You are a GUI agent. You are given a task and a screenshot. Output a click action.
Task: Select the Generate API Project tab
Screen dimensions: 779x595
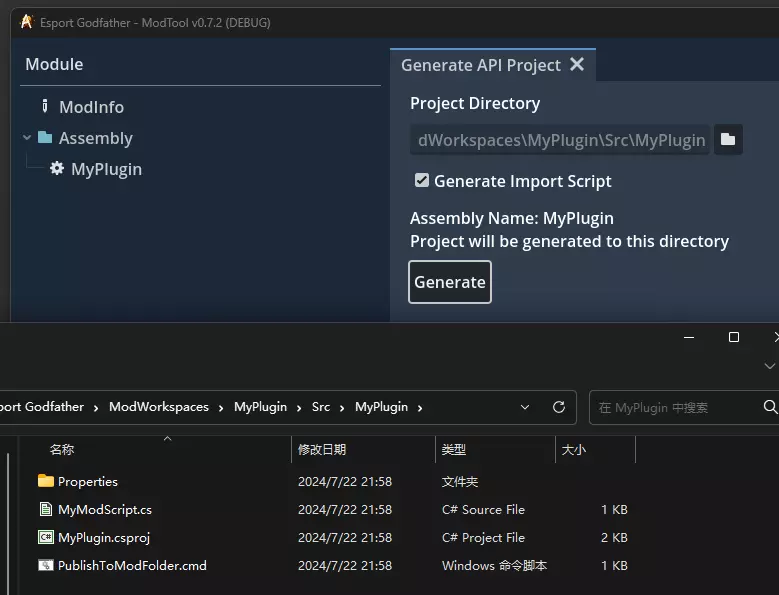click(x=480, y=65)
